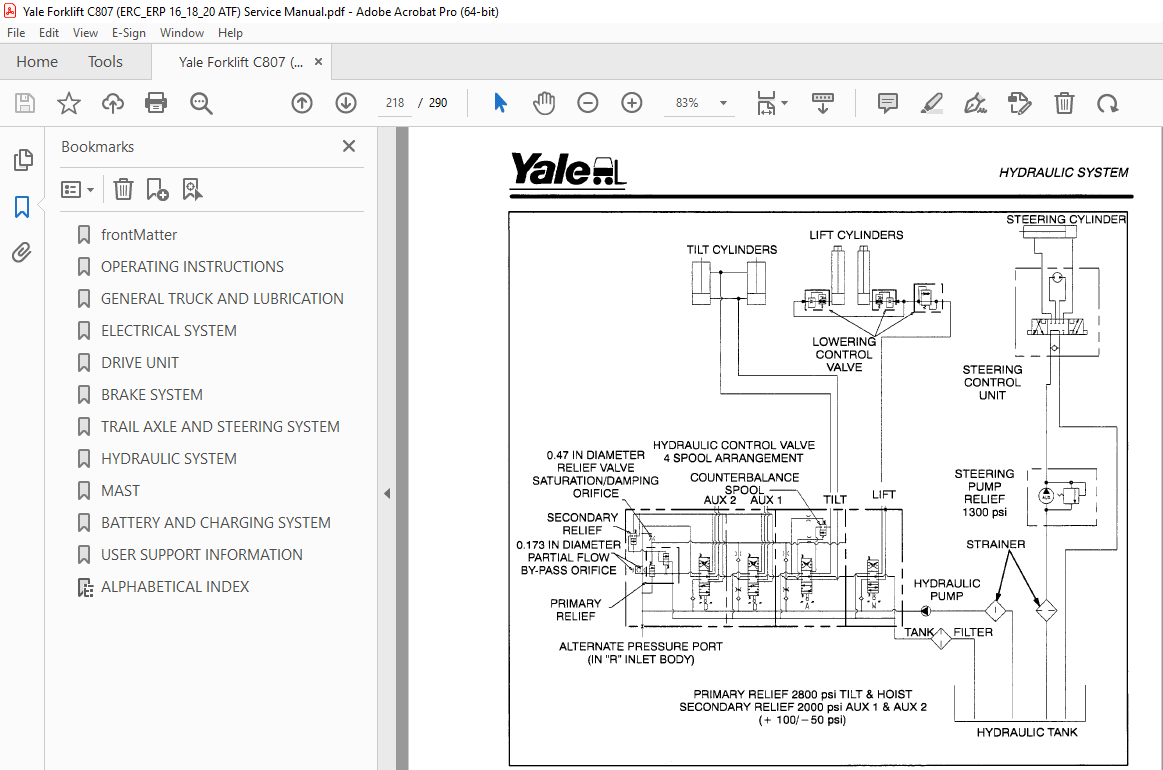Open the frontMatter bookmark

coord(139,234)
